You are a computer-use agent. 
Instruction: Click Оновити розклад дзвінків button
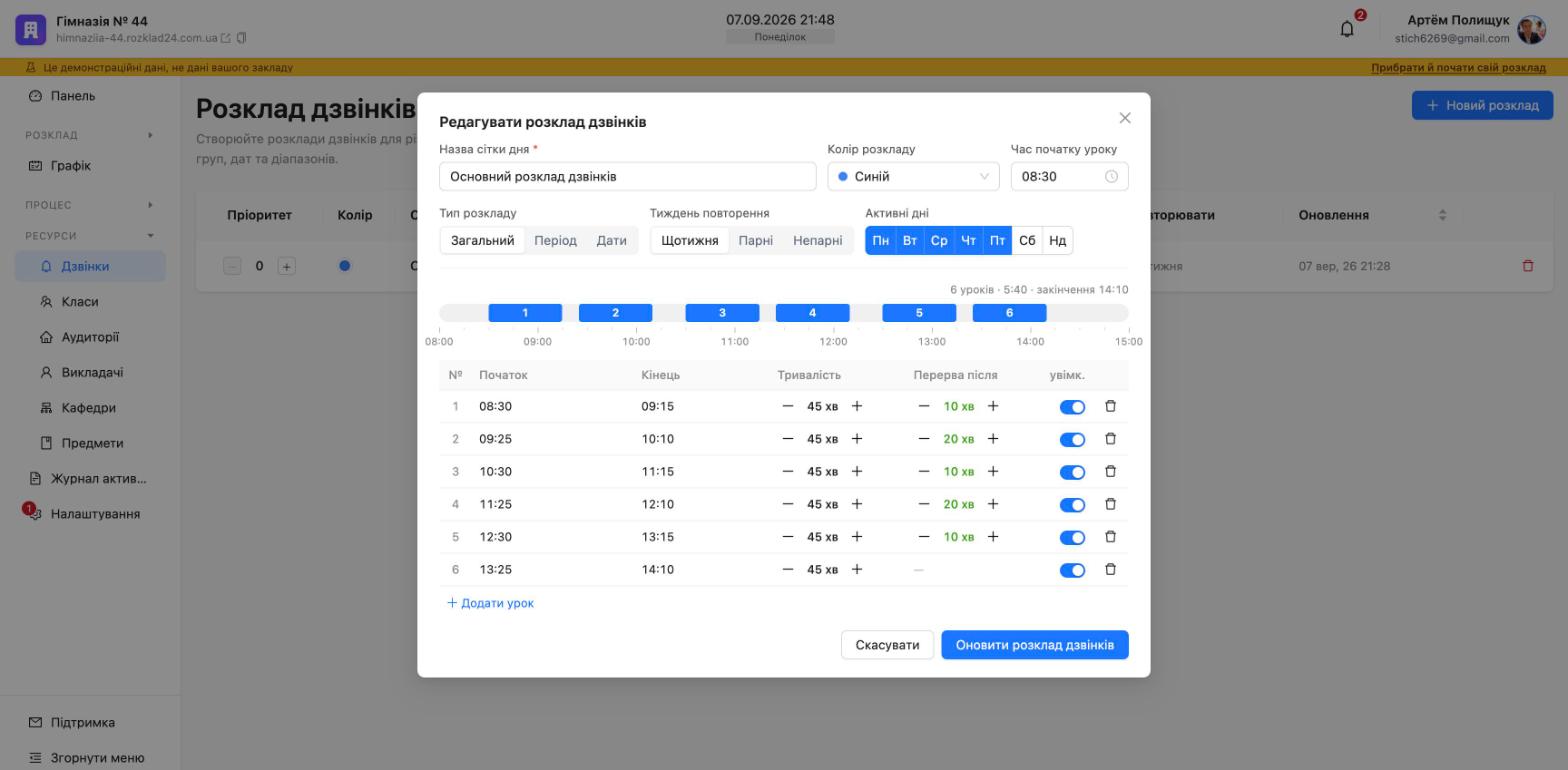(x=1034, y=645)
